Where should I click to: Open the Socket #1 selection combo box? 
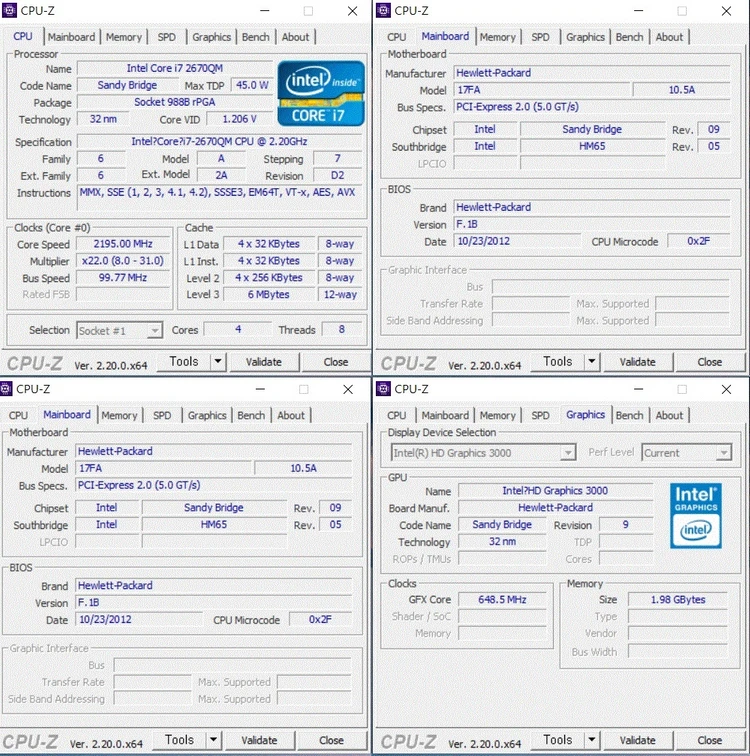[x=119, y=330]
